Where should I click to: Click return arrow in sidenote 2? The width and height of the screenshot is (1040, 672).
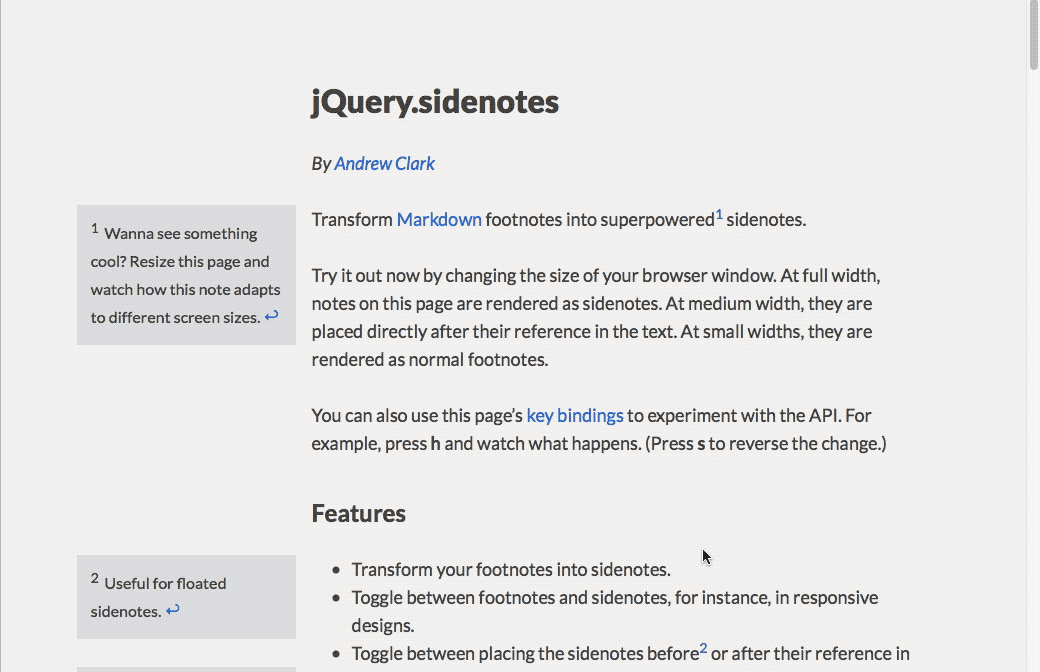tap(172, 610)
